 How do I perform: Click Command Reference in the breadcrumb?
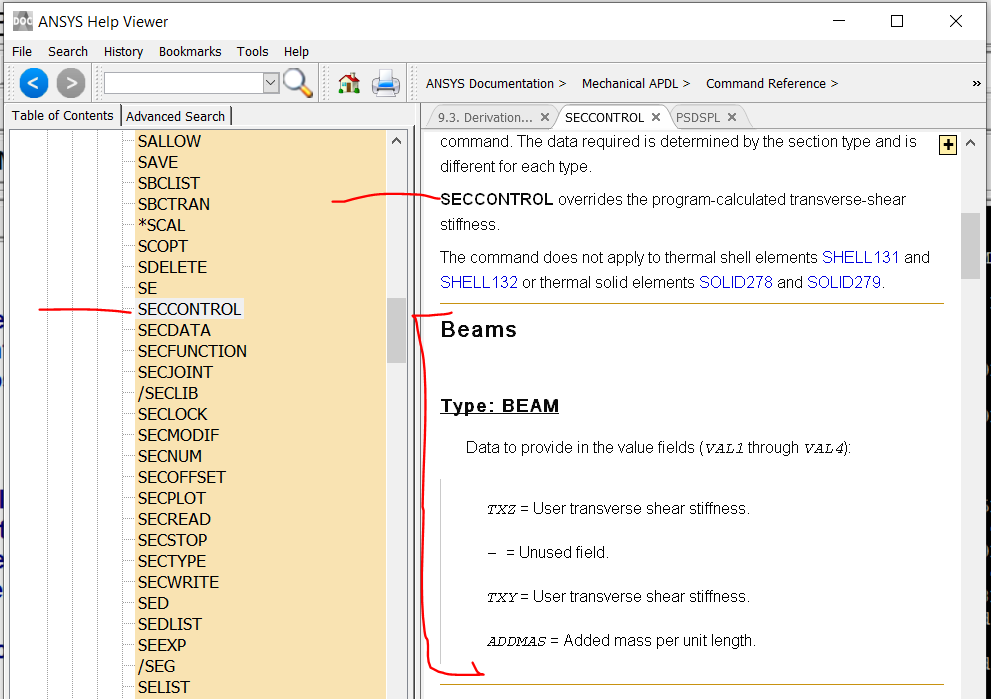click(765, 84)
